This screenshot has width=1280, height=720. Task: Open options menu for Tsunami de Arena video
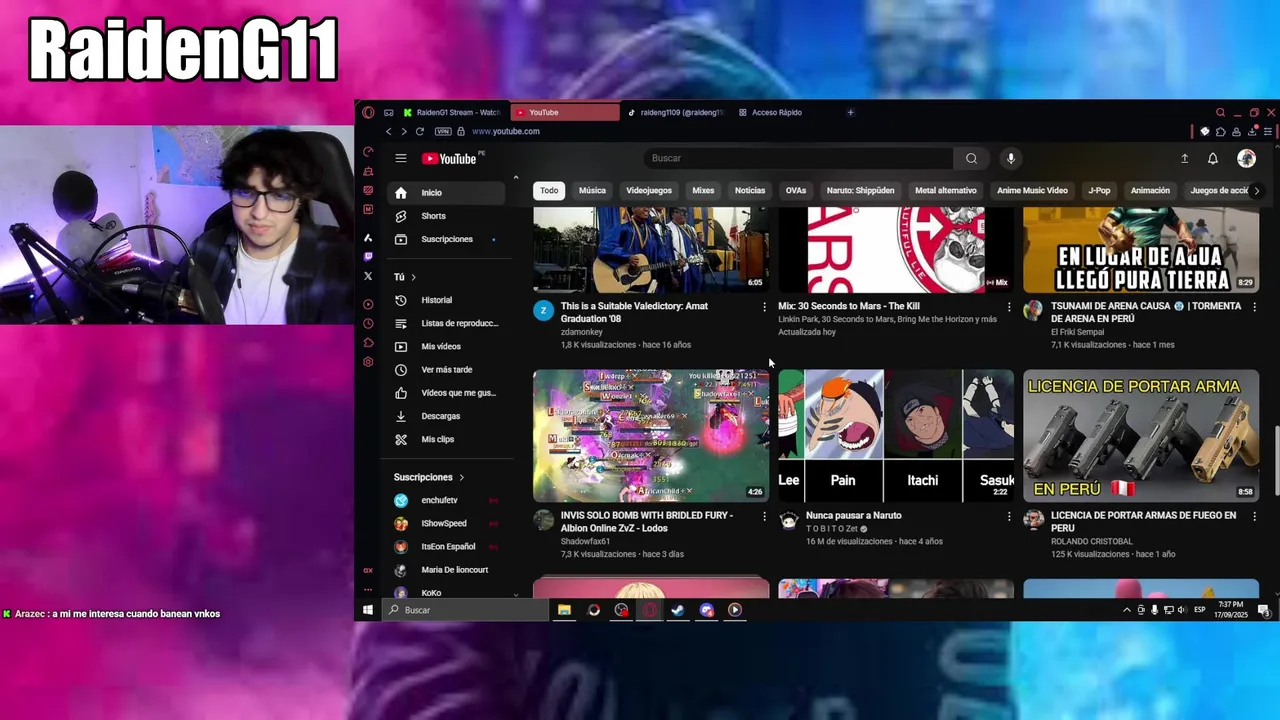tap(1254, 307)
